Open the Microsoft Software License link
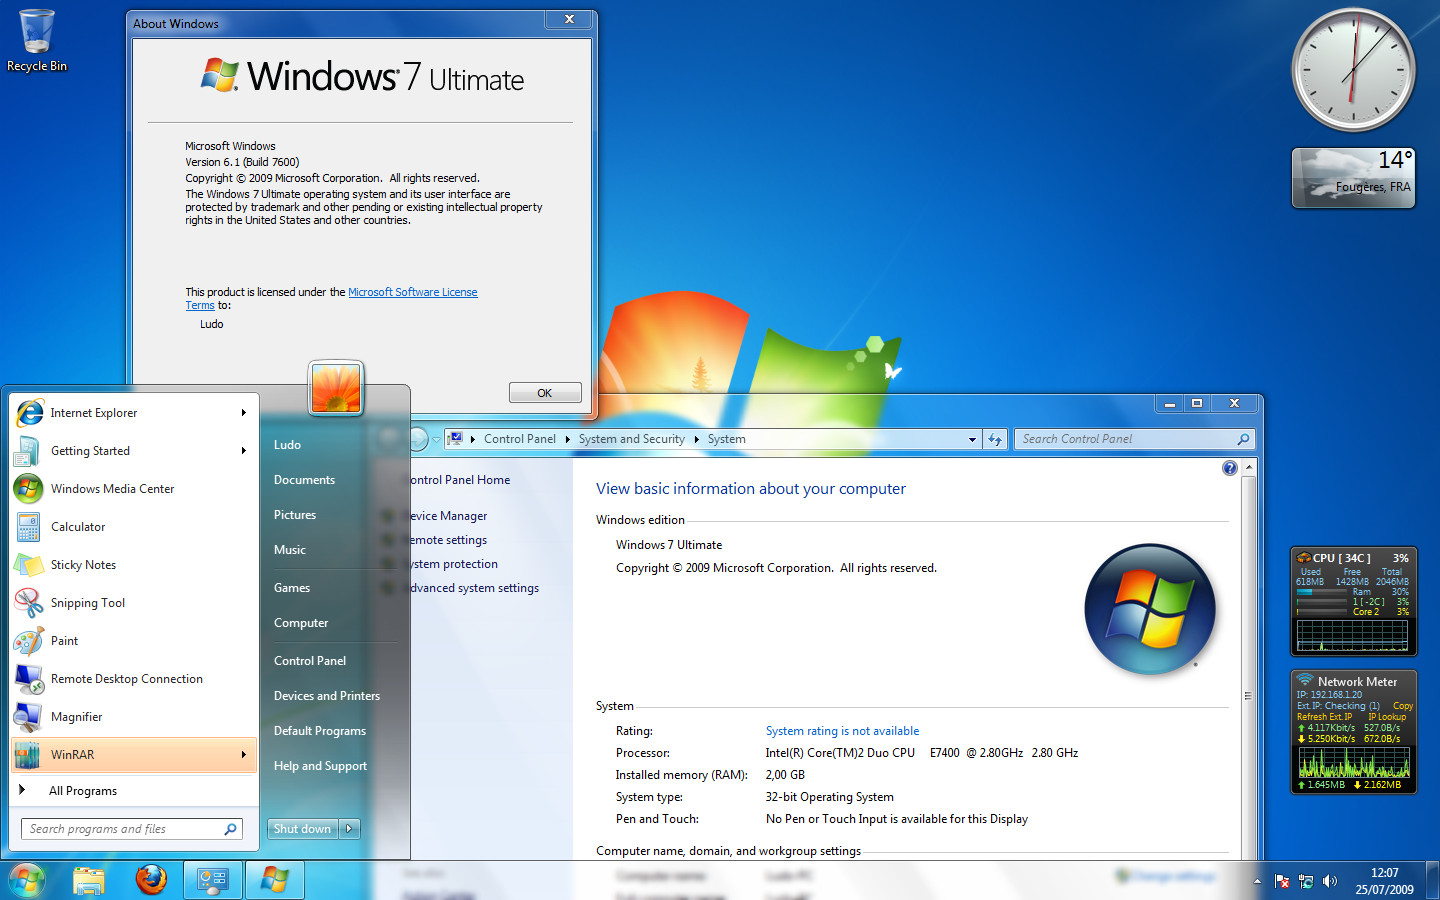Viewport: 1440px width, 900px height. coord(412,292)
